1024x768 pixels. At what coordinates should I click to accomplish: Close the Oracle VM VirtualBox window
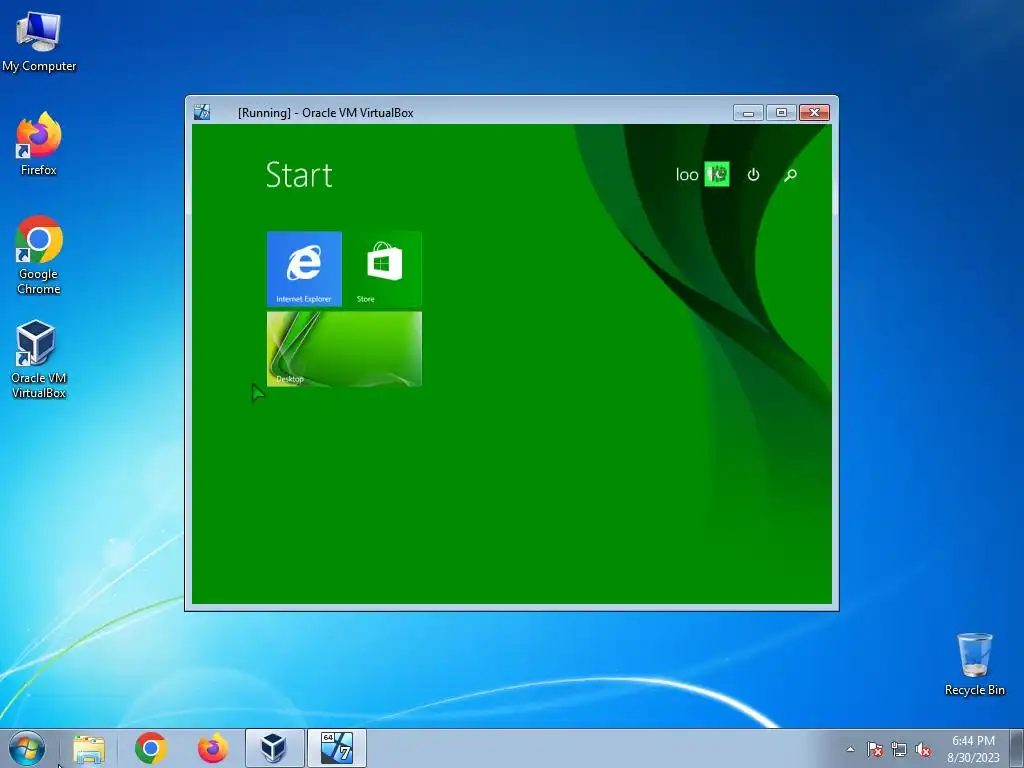(x=814, y=113)
